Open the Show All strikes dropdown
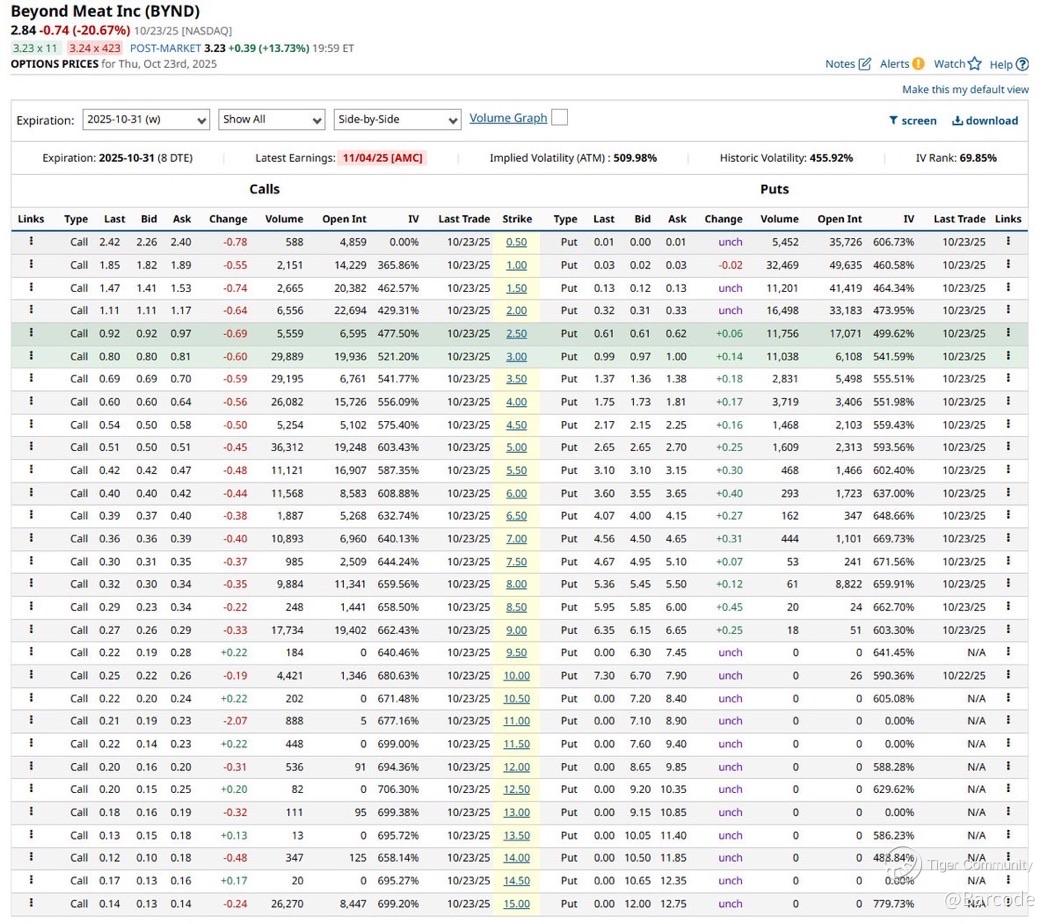This screenshot has width=1055, height=924. [x=272, y=120]
